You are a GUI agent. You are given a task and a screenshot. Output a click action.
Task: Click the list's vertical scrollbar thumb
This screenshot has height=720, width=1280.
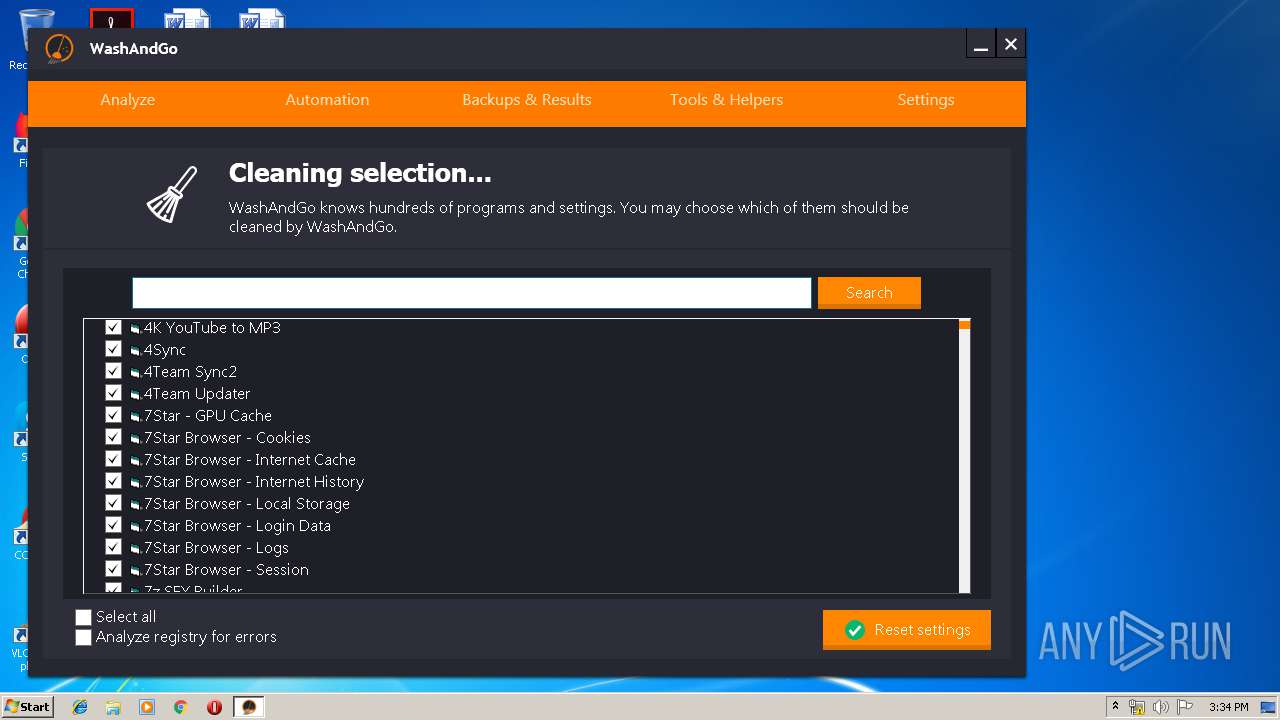pos(964,324)
